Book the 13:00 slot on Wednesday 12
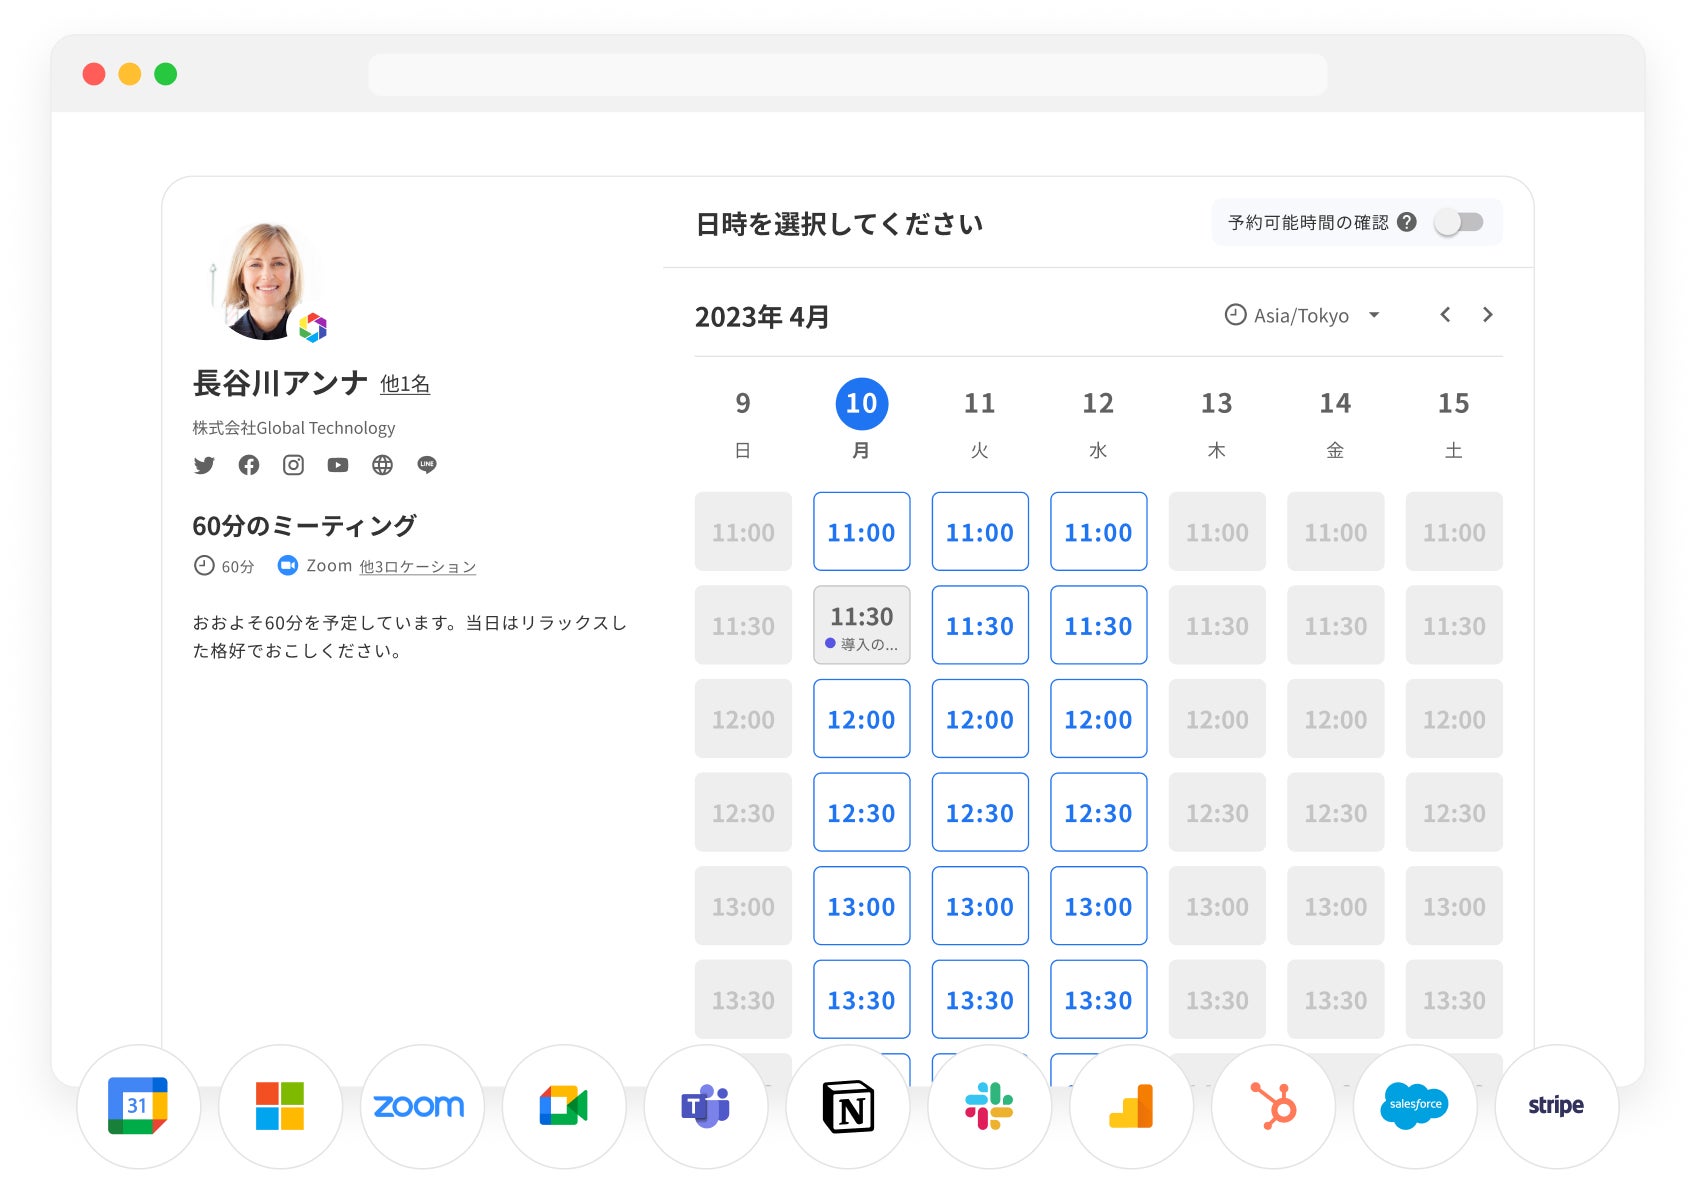Viewport: 1694px width, 1204px height. (1099, 906)
